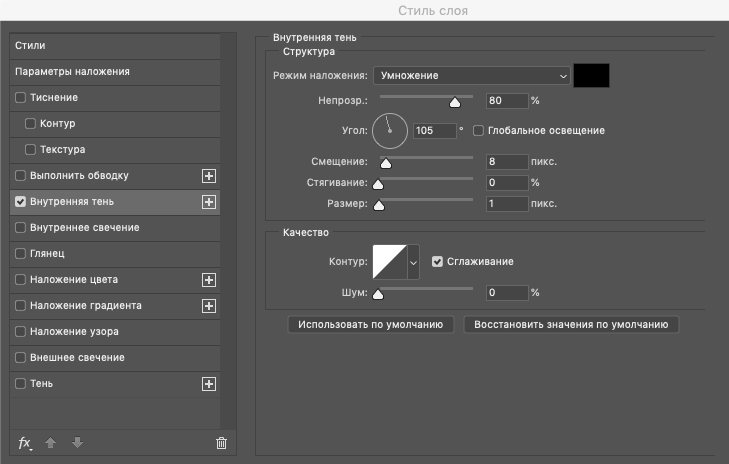Select Стили in the left list
This screenshot has height=464, width=729.
pyautogui.click(x=115, y=46)
